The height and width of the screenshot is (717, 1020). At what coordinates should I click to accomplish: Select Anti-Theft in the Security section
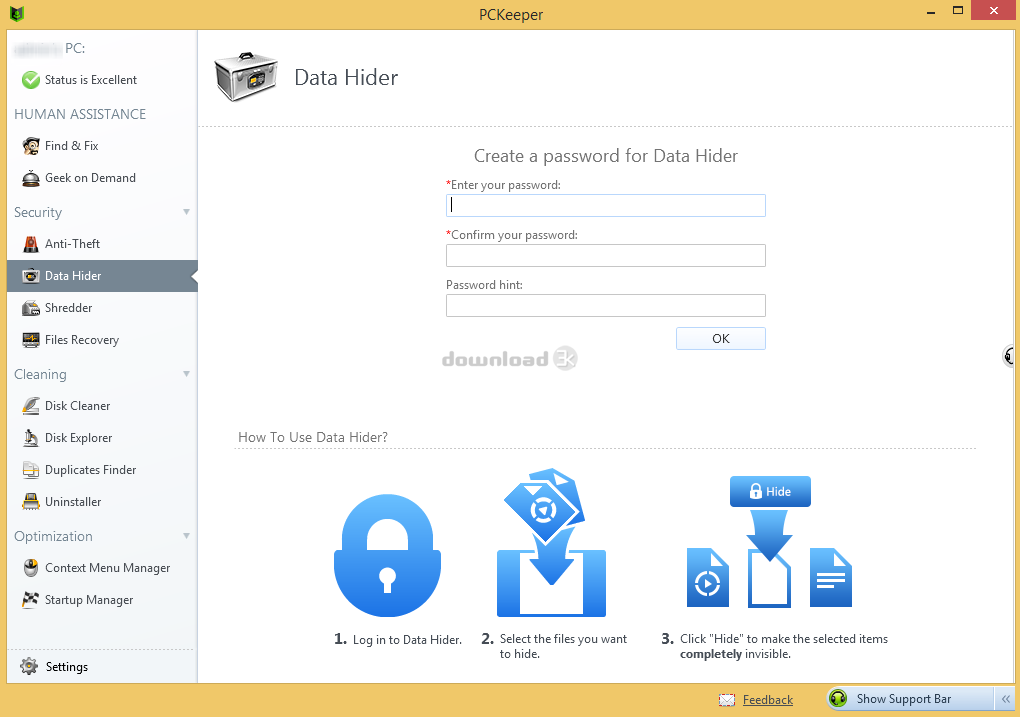click(102, 244)
